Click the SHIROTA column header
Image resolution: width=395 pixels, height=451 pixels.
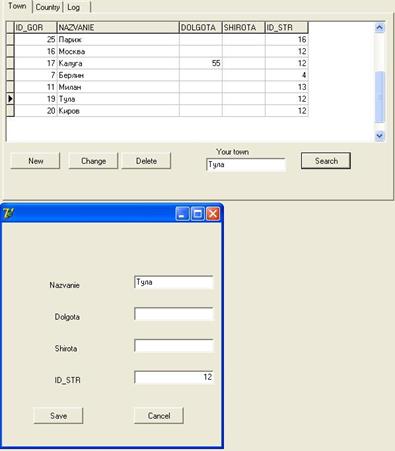244,27
